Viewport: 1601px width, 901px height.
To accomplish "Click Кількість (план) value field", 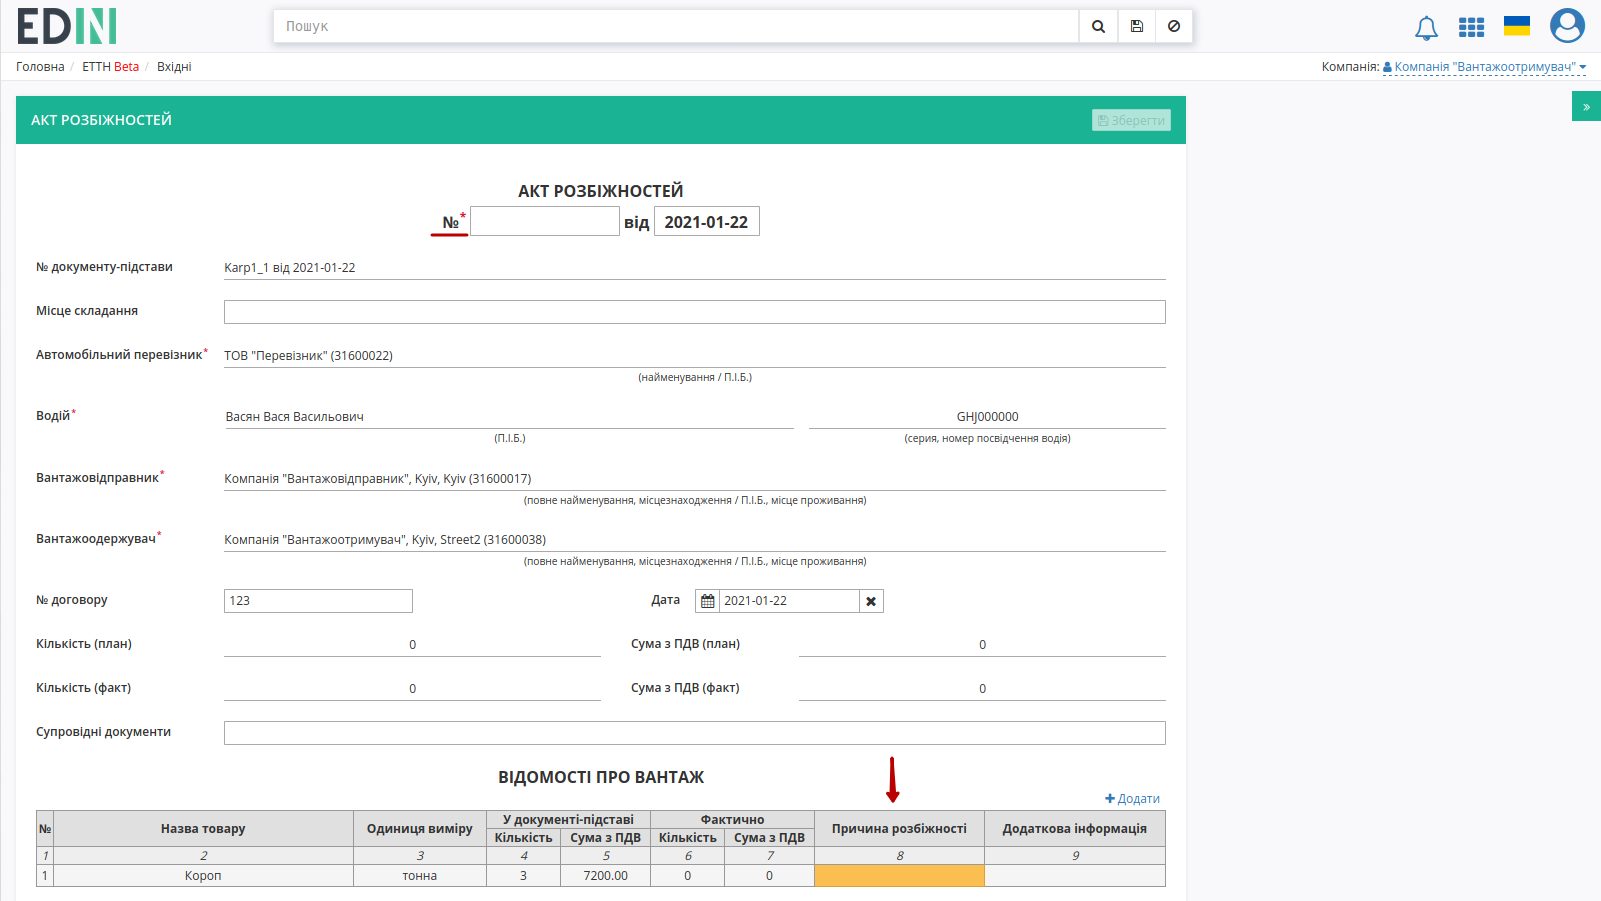I will [412, 645].
